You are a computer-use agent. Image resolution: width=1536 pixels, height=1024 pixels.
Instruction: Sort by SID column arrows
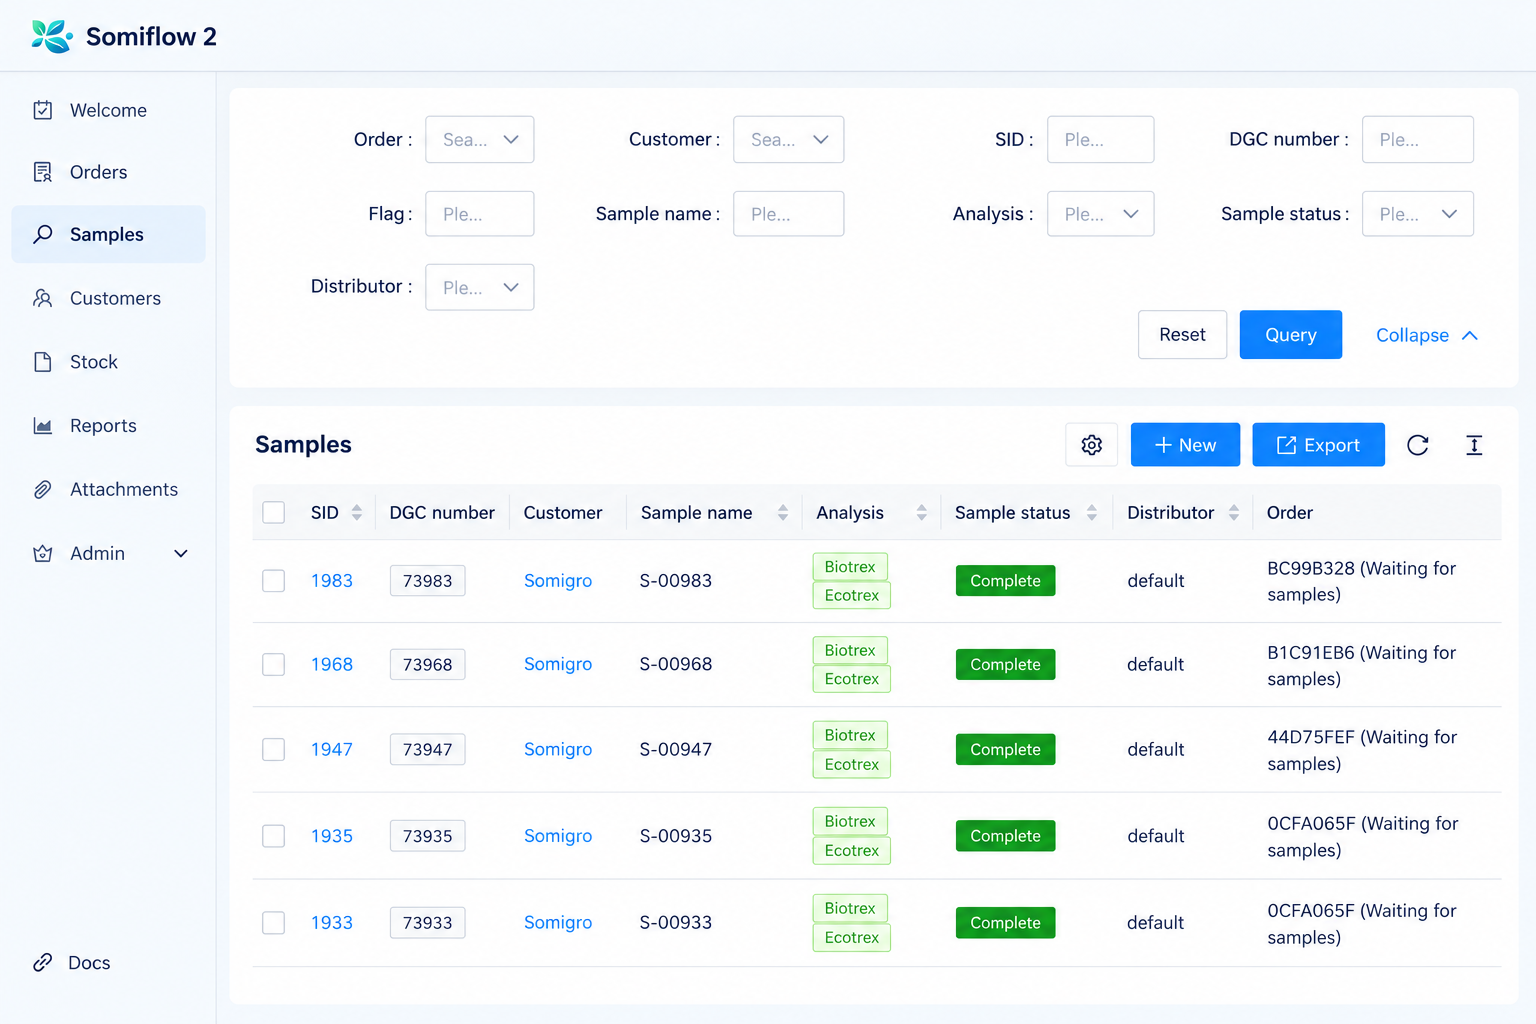click(356, 513)
